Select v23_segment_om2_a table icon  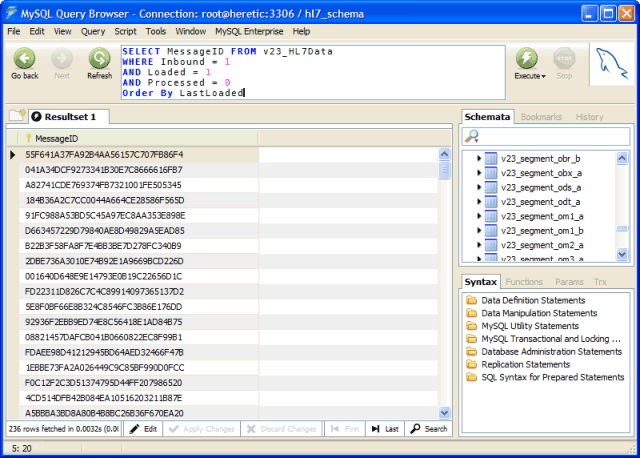[491, 245]
